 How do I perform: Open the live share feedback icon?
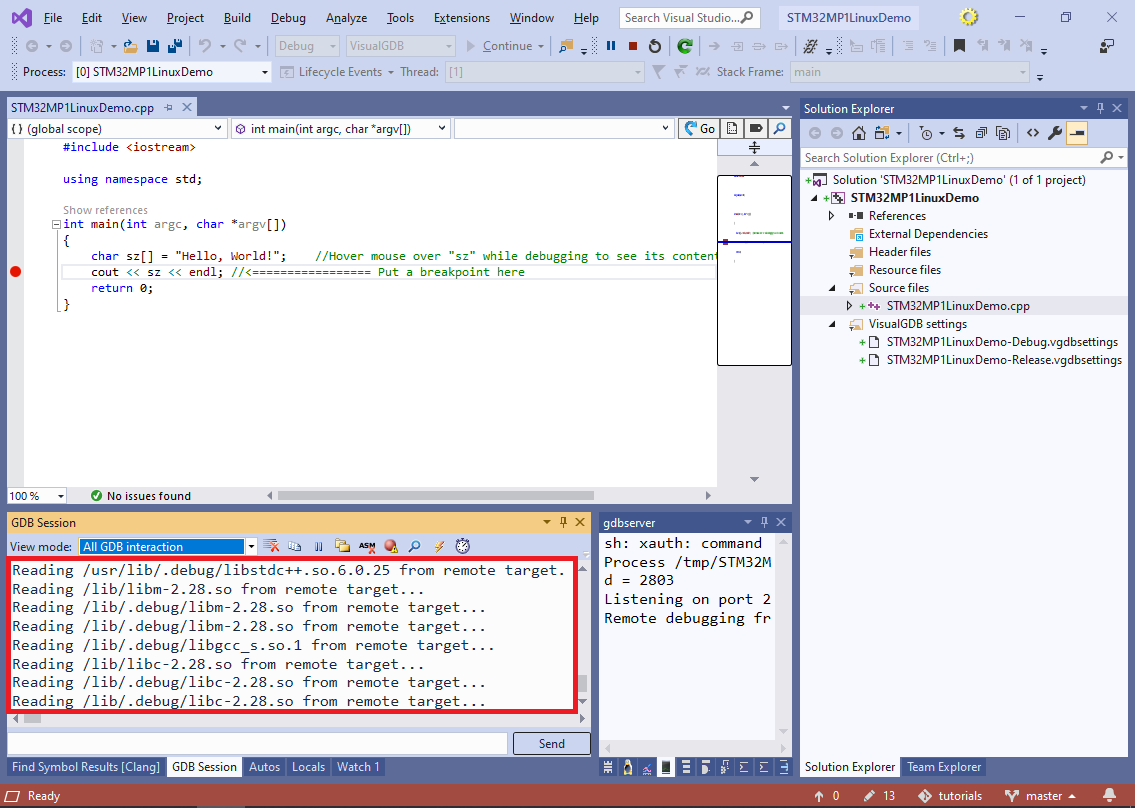click(x=1107, y=46)
